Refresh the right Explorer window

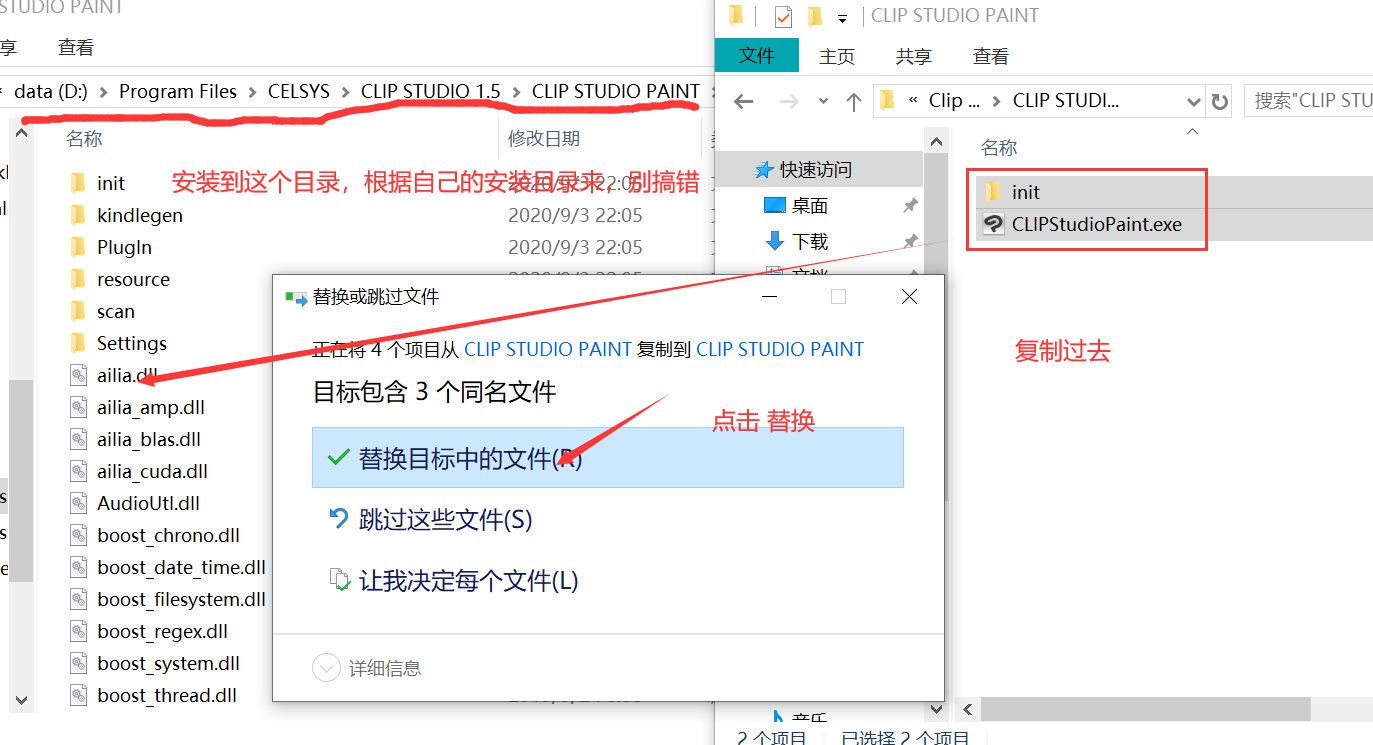pyautogui.click(x=1219, y=101)
